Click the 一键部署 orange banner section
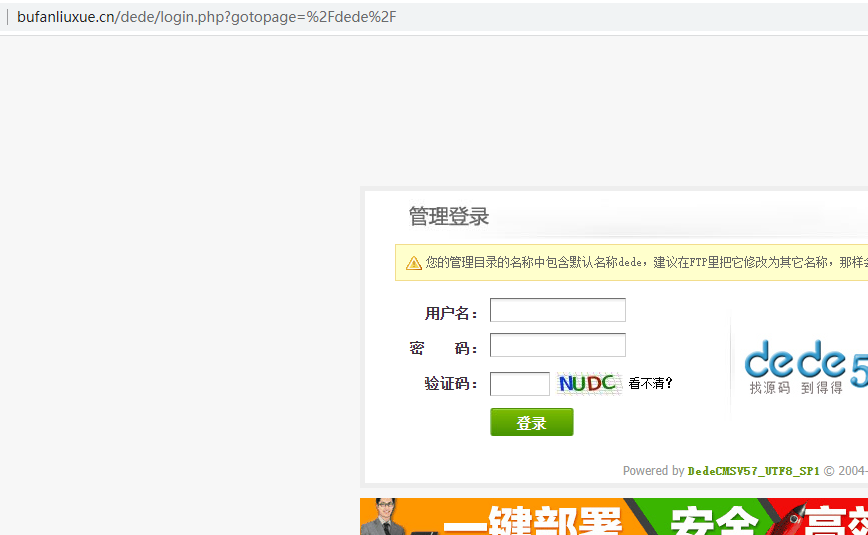Image resolution: width=868 pixels, height=535 pixels. click(x=530, y=520)
